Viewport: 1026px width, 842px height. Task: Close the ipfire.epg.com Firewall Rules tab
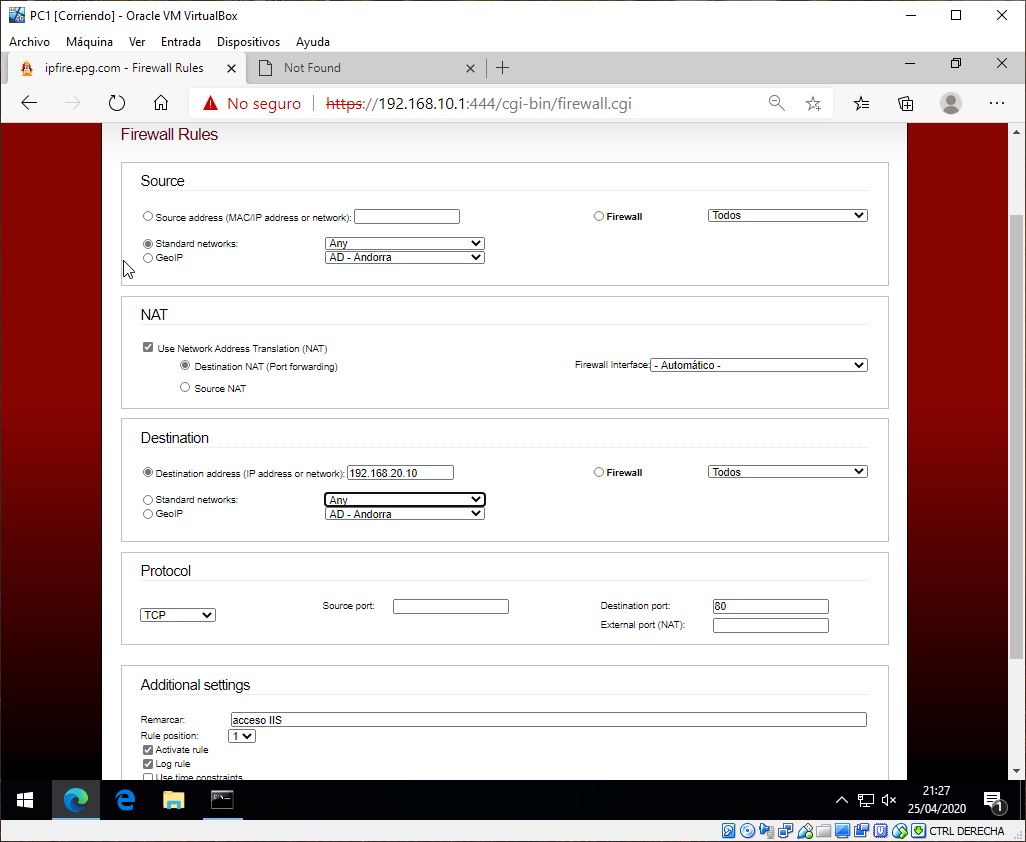click(231, 68)
